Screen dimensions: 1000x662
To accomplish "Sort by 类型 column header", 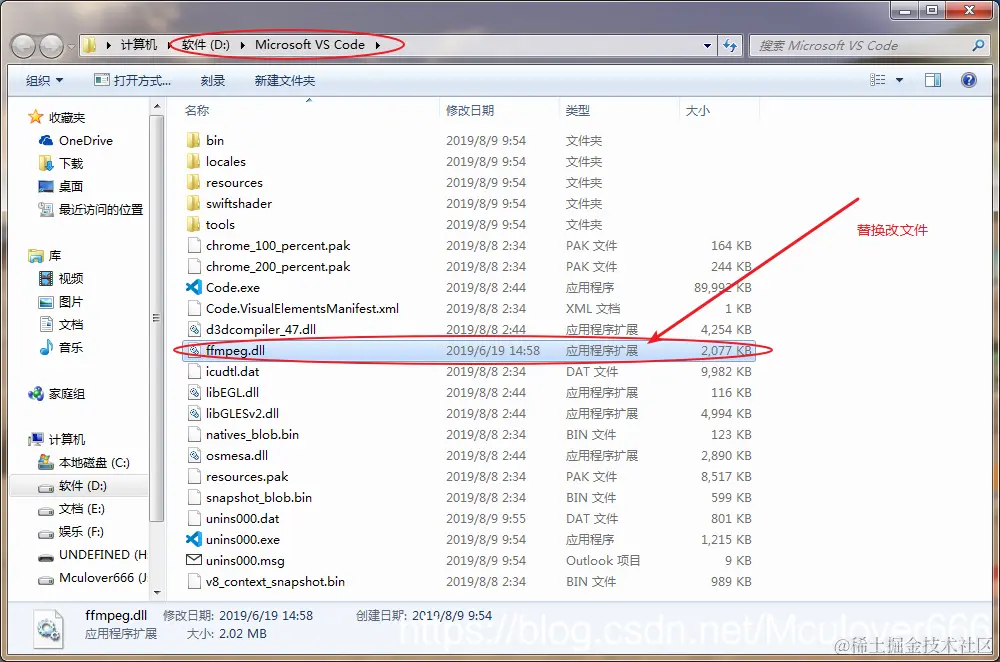I will 578,110.
